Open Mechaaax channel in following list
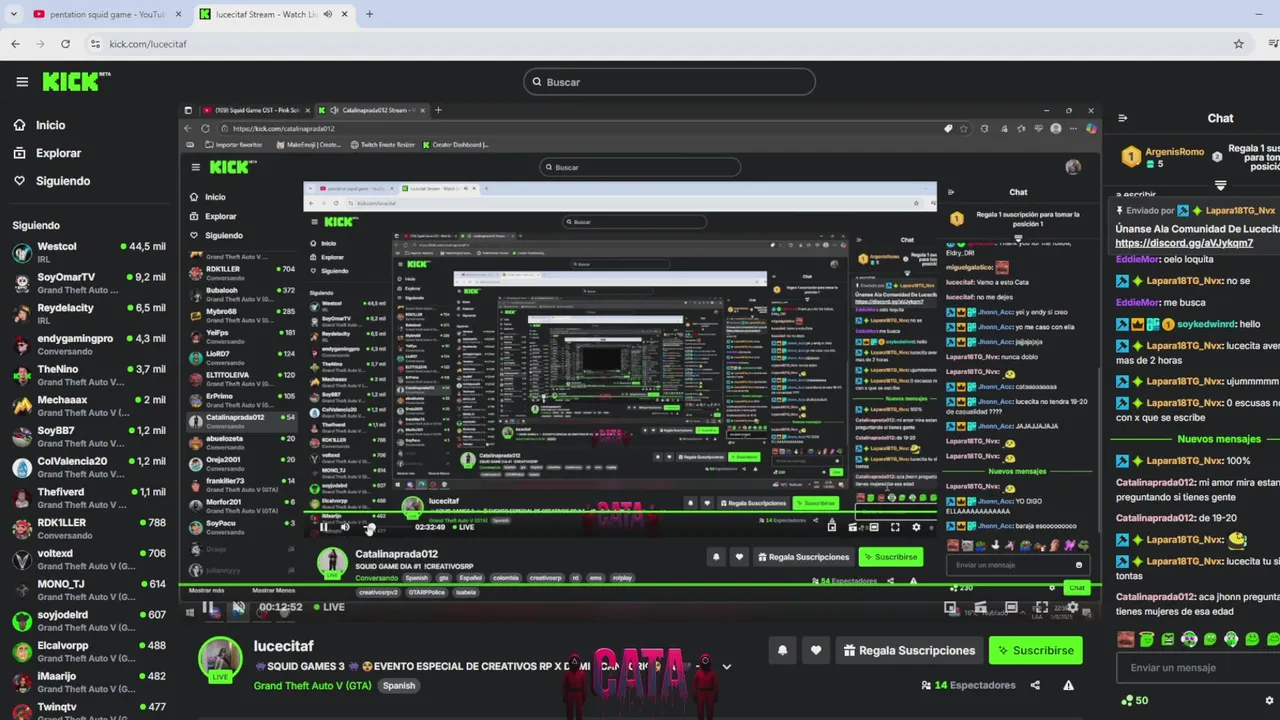The width and height of the screenshot is (1280, 720). [88, 406]
